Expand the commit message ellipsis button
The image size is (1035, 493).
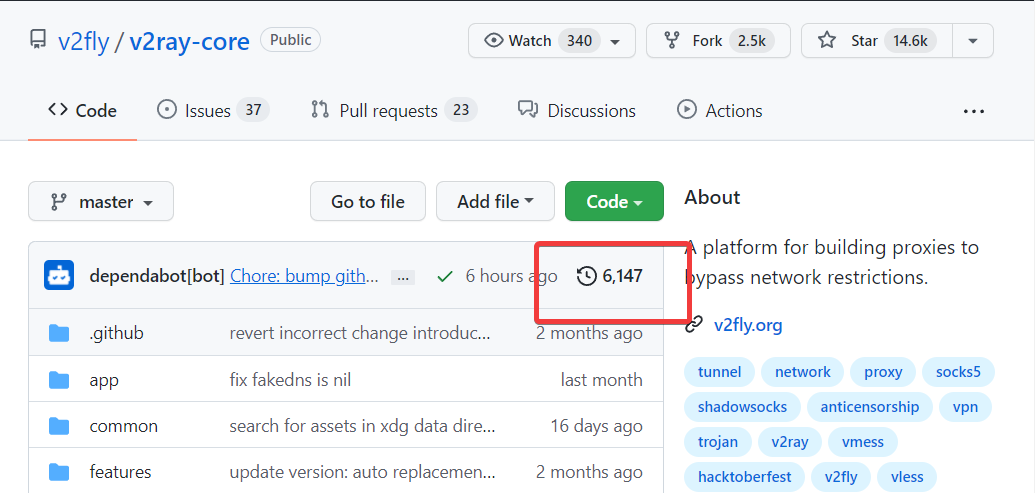pos(402,276)
